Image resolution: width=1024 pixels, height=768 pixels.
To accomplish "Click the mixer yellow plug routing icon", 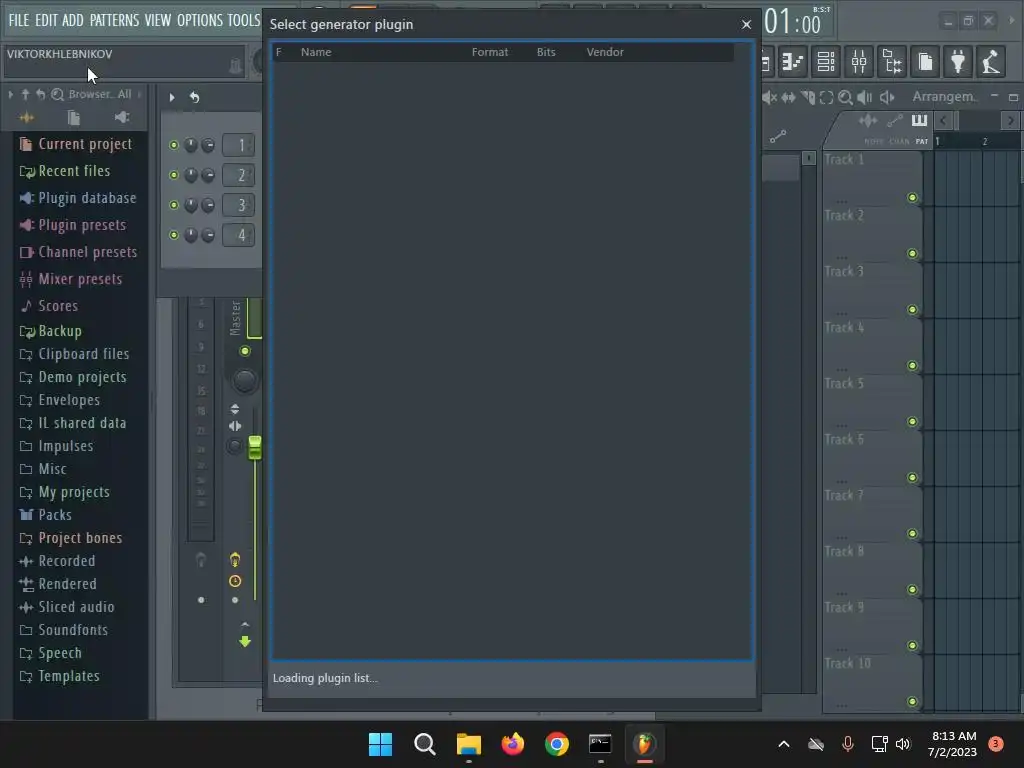I will [x=235, y=559].
